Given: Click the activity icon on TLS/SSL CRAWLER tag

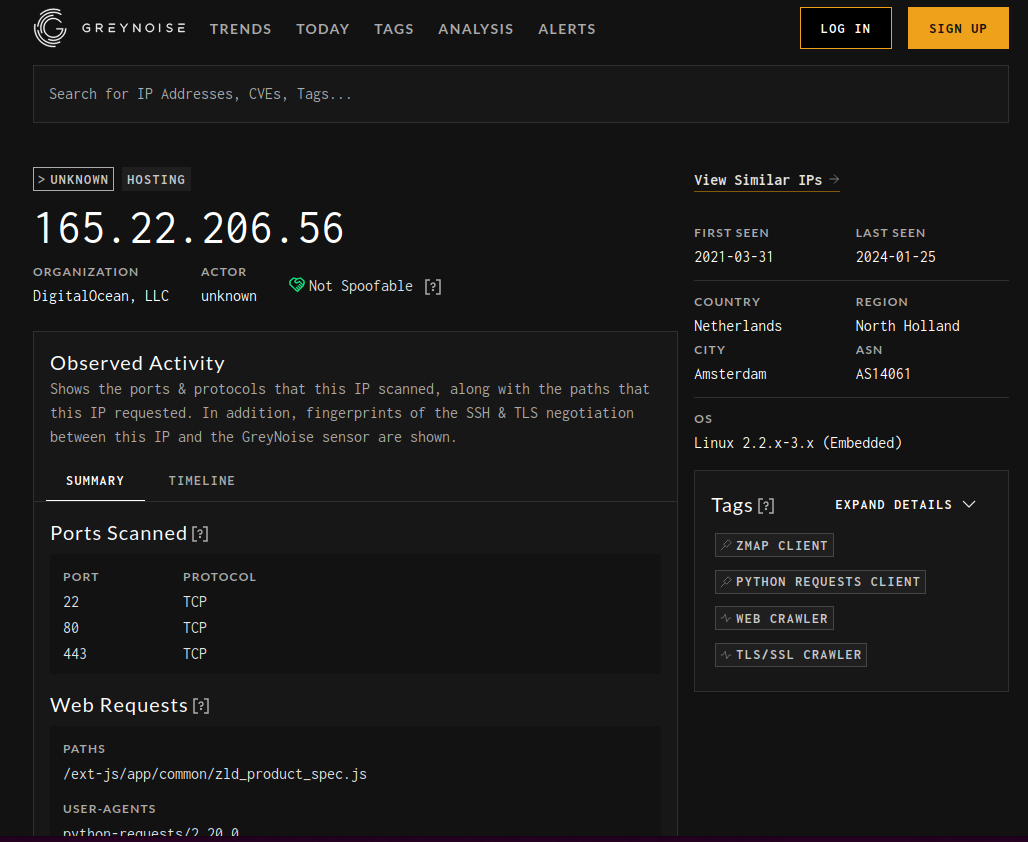Looking at the screenshot, I should click(x=727, y=655).
